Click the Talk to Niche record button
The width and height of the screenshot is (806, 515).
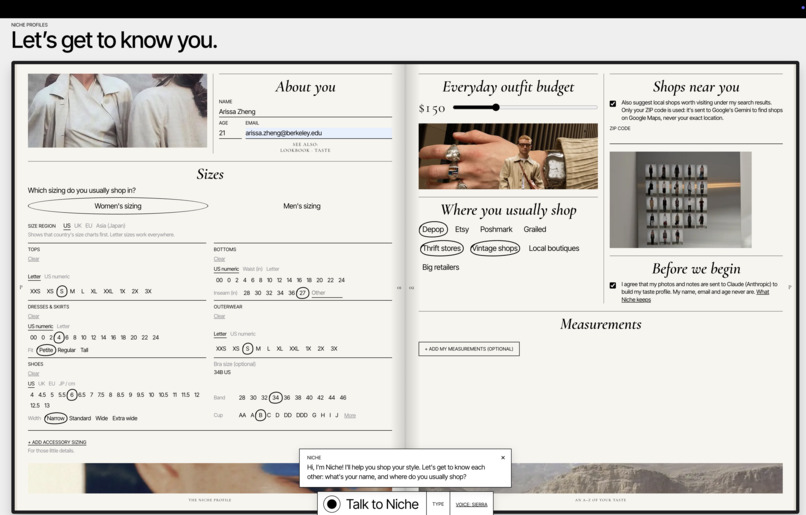point(332,504)
